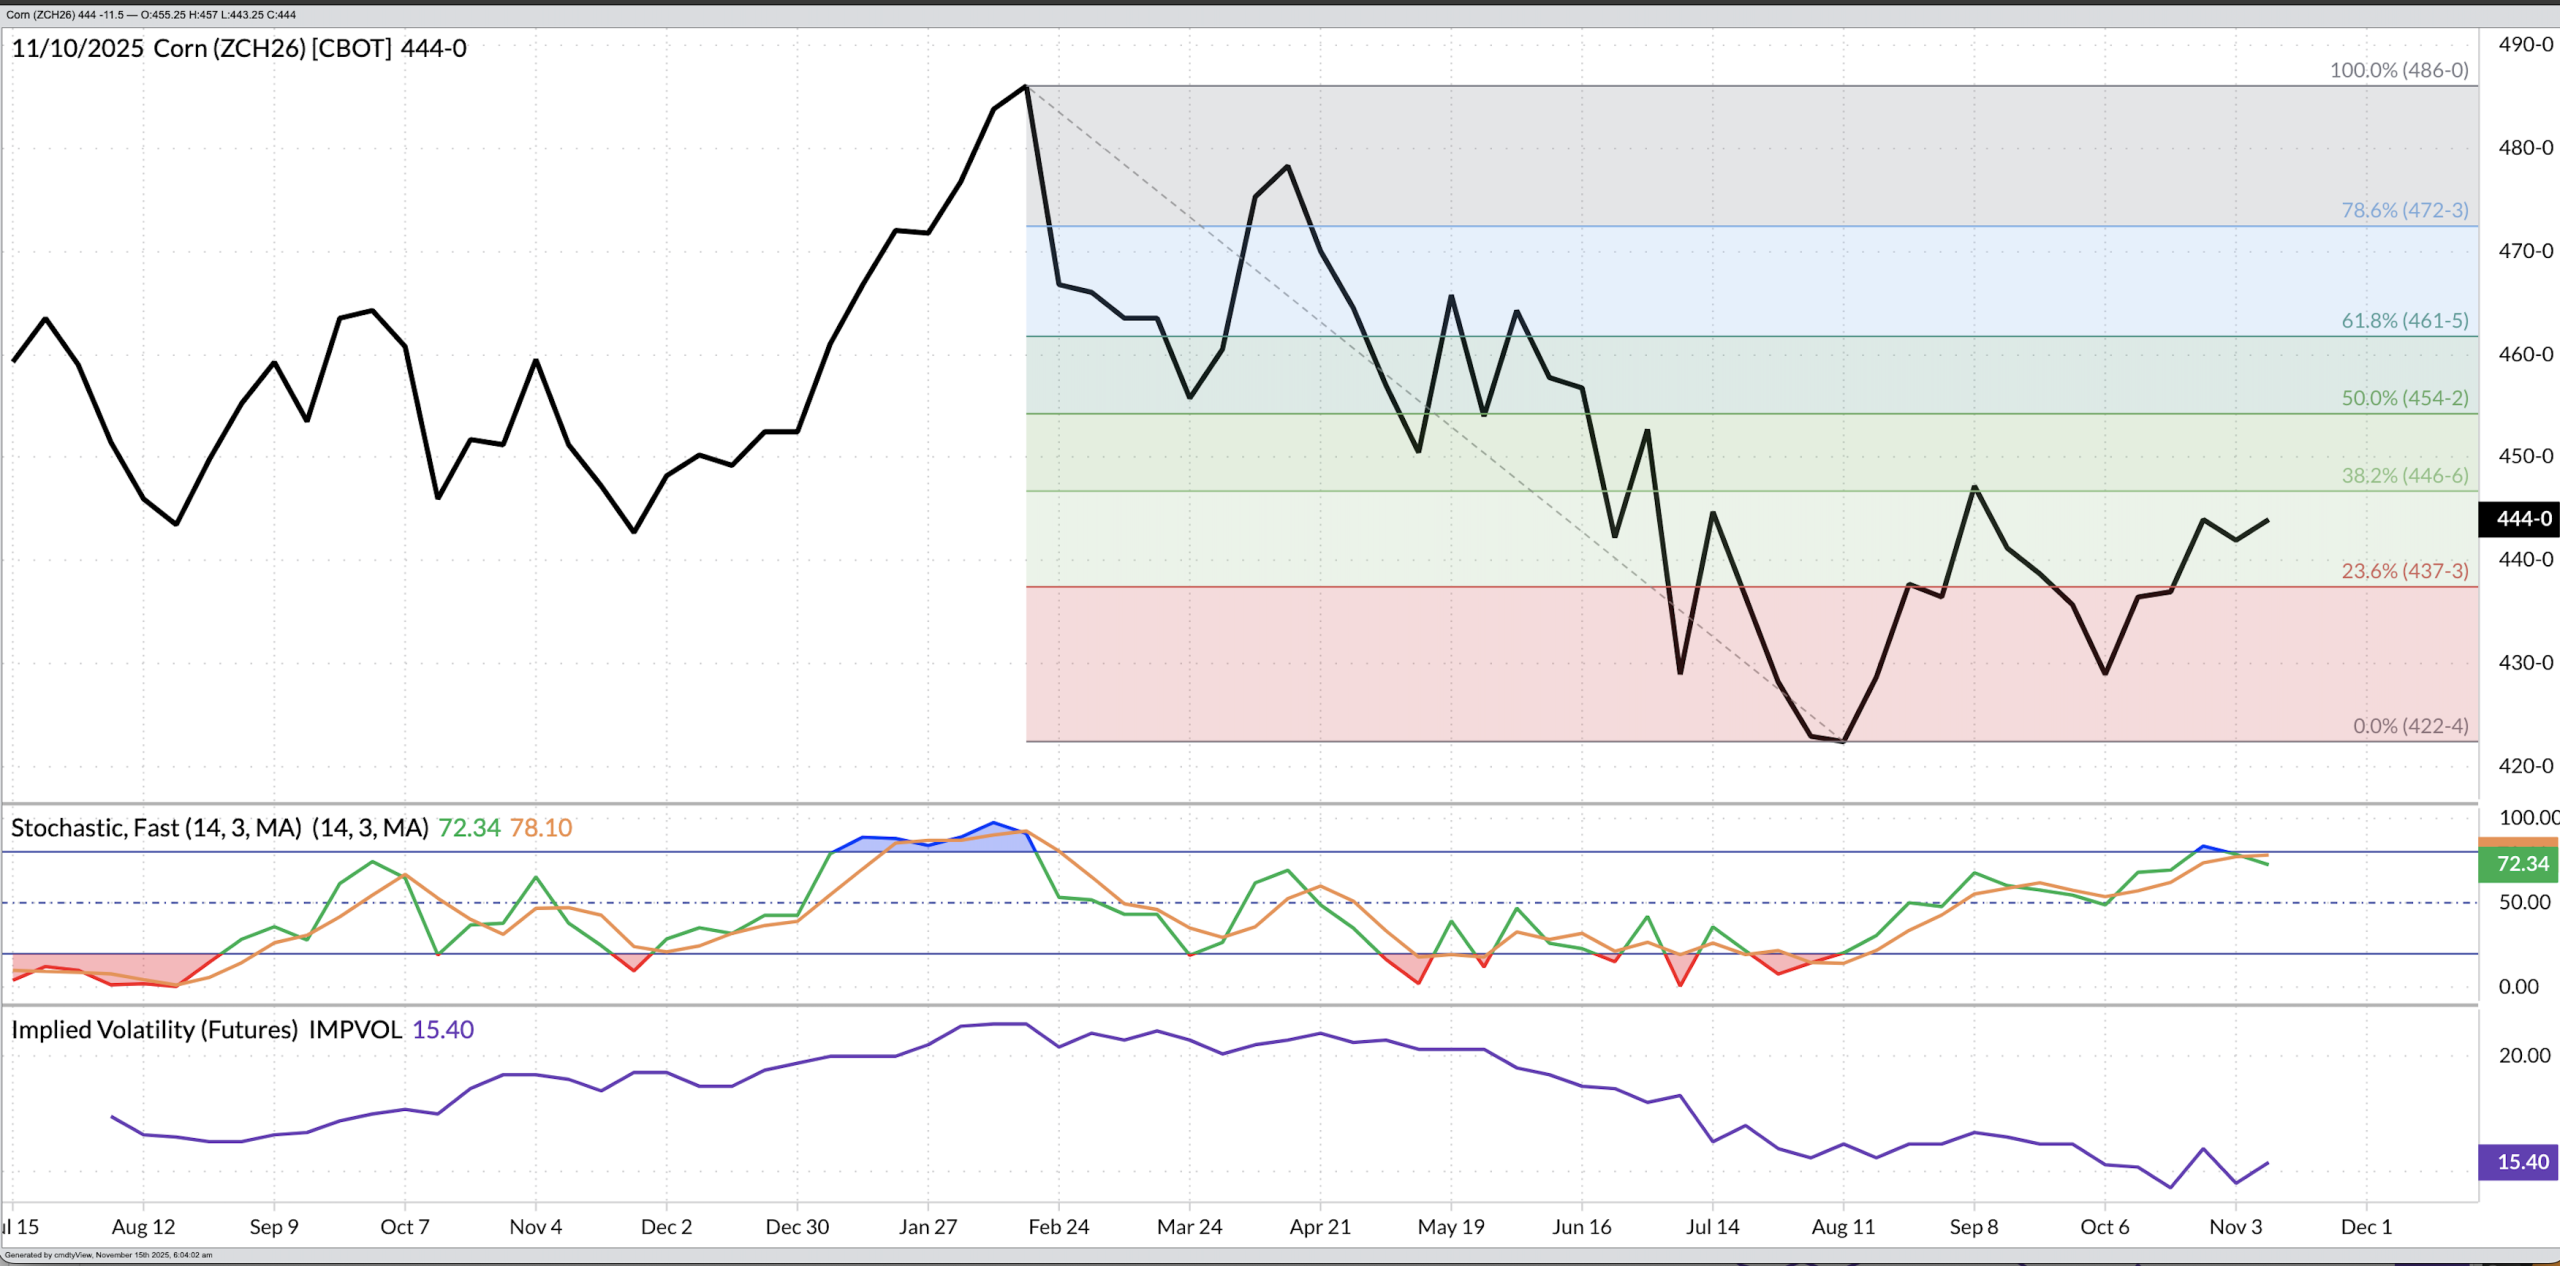
Task: Click the Nov 3 date axis marker
Action: pyautogui.click(x=2235, y=1227)
